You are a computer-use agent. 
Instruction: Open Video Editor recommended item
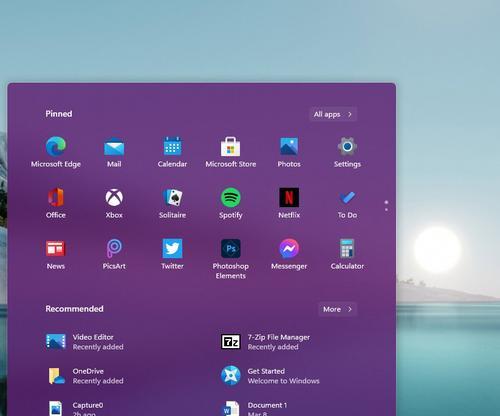(x=85, y=342)
